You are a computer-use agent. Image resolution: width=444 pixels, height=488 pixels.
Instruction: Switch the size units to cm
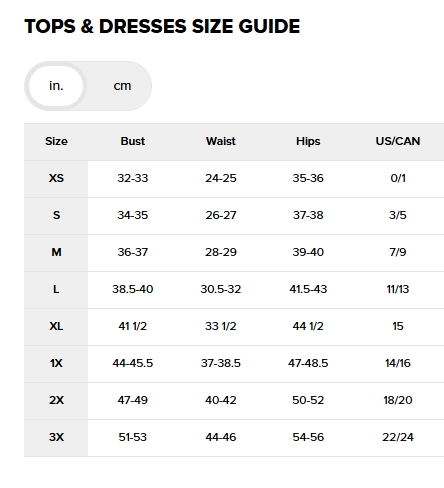122,86
